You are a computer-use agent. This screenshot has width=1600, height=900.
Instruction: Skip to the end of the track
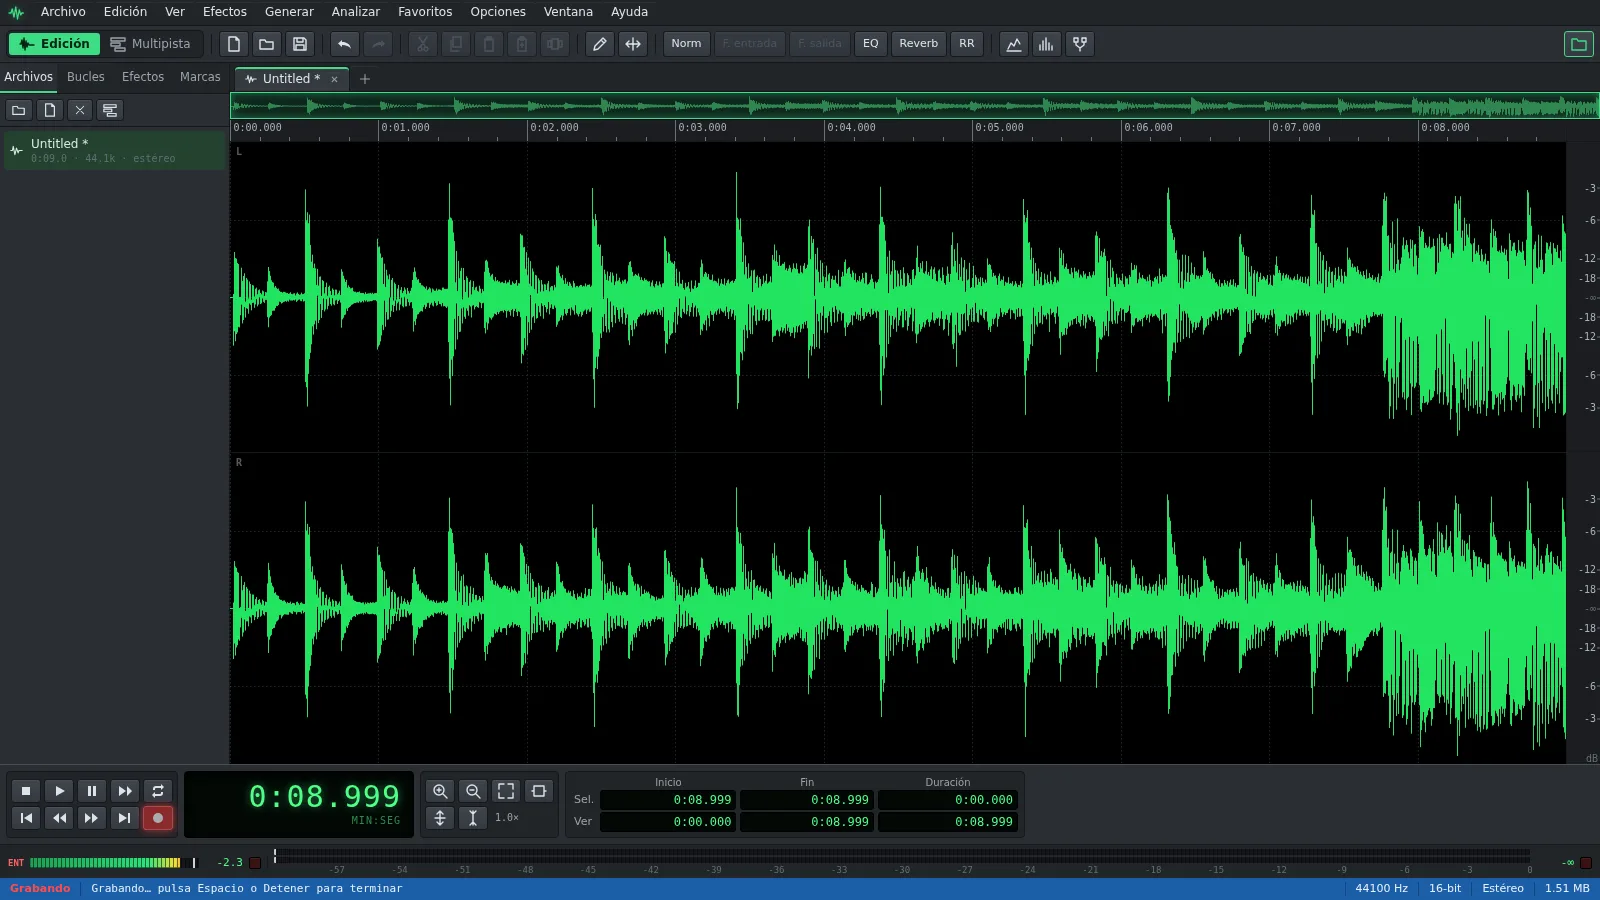click(x=125, y=818)
